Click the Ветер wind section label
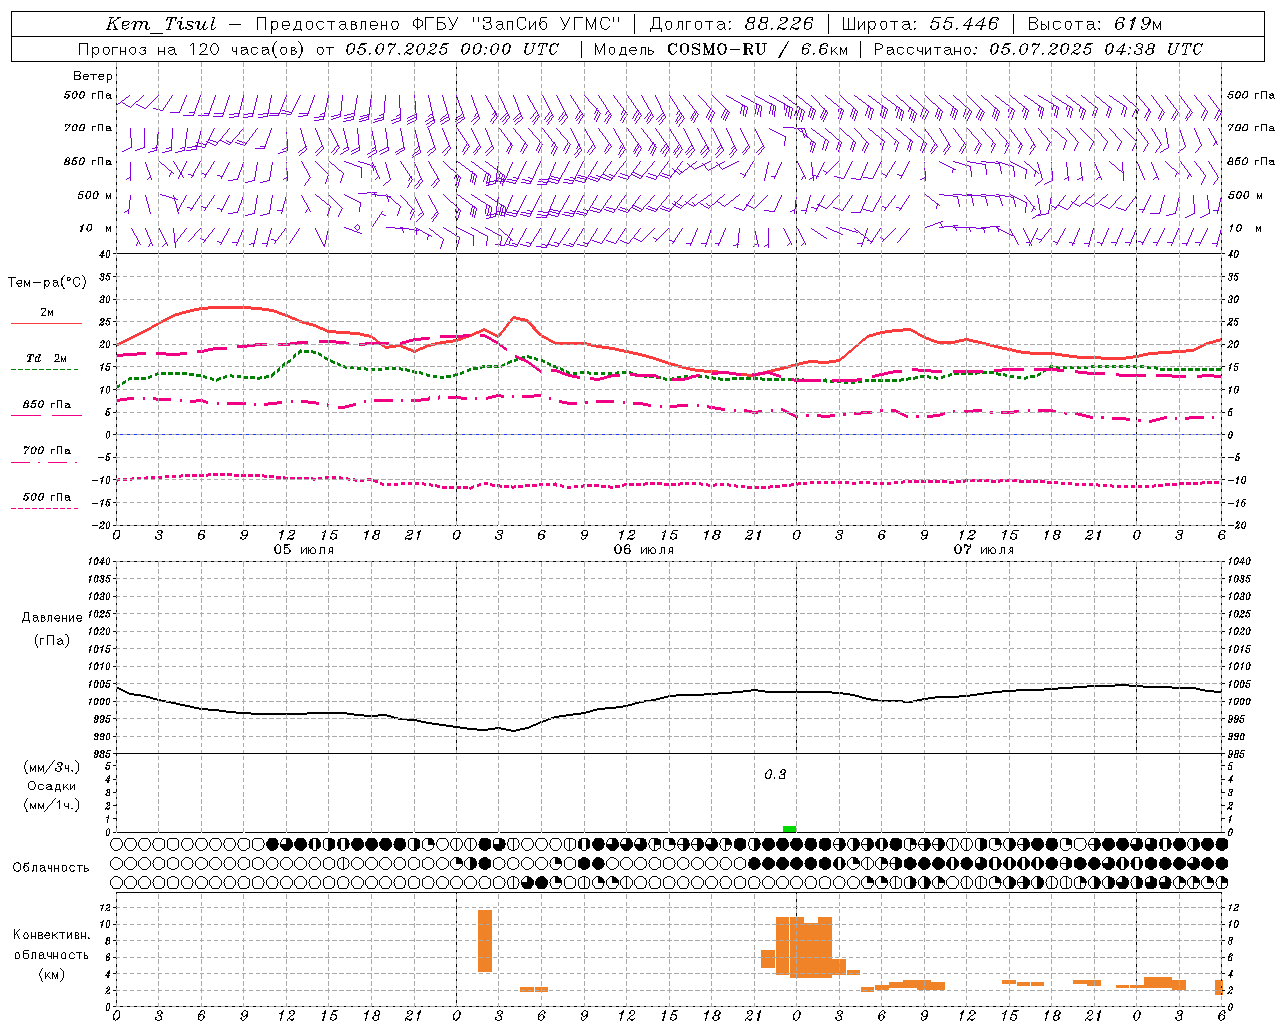1280x1024 pixels. pos(93,76)
